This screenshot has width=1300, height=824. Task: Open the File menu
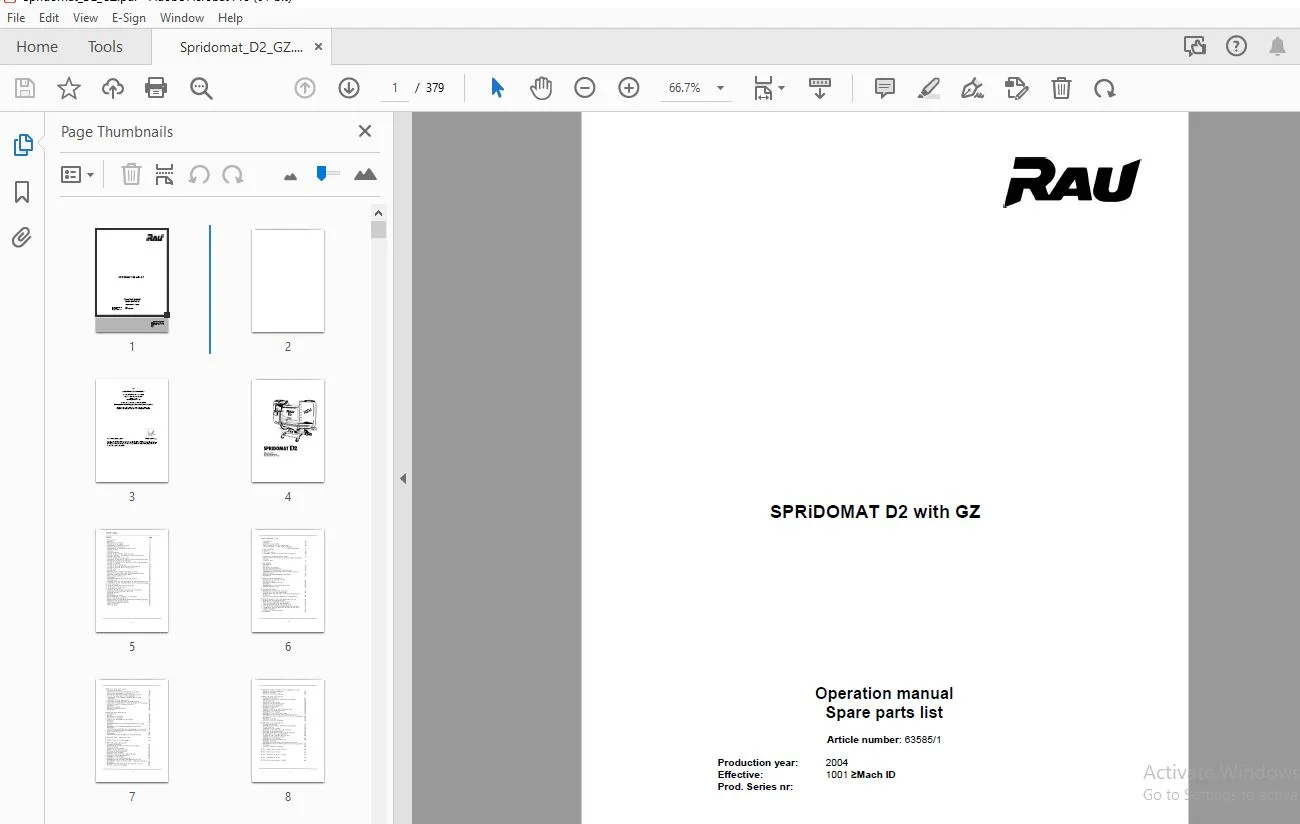point(16,17)
